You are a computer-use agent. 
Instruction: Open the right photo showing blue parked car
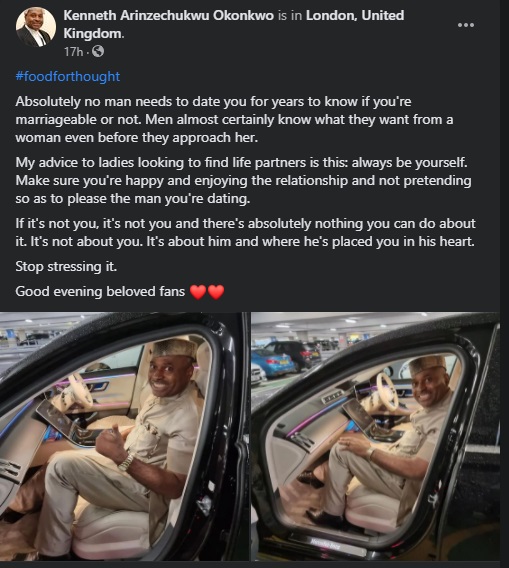pos(375,437)
